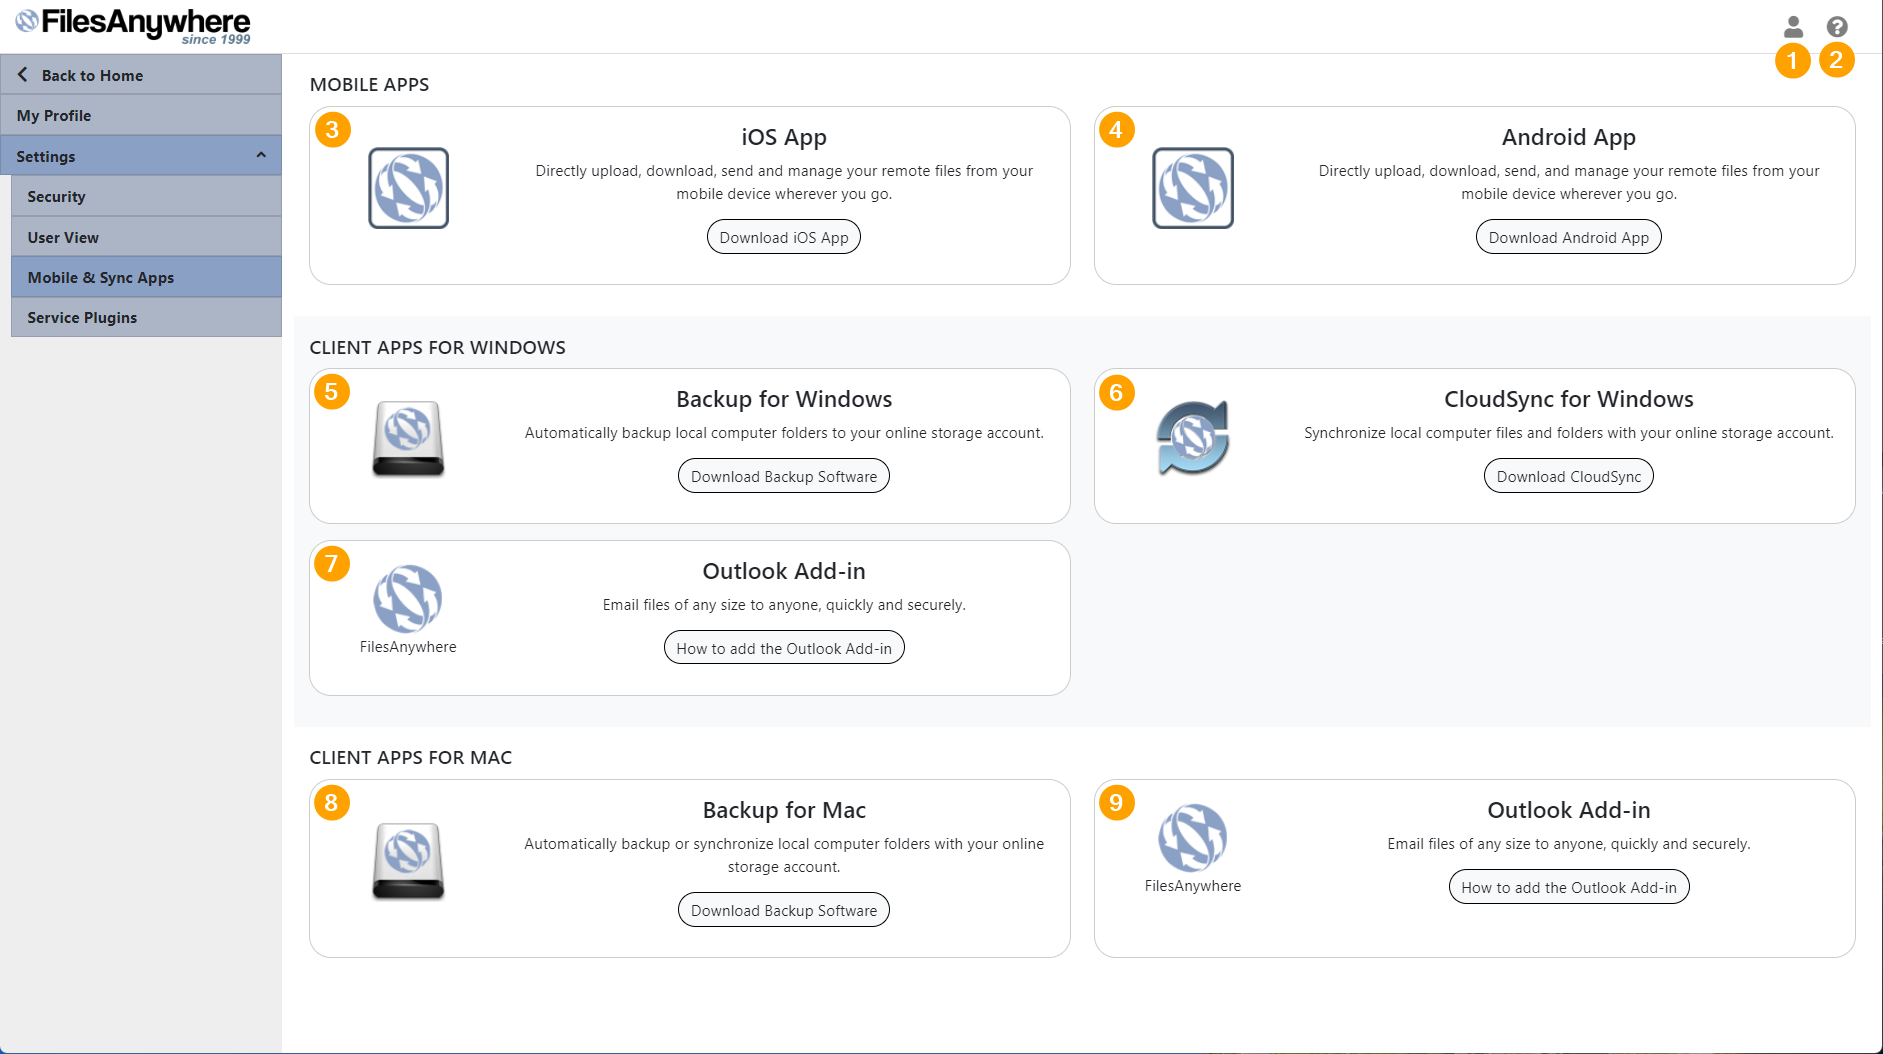The image size is (1883, 1054).
Task: Open How to add Outlook Add-in for Windows
Action: point(784,648)
